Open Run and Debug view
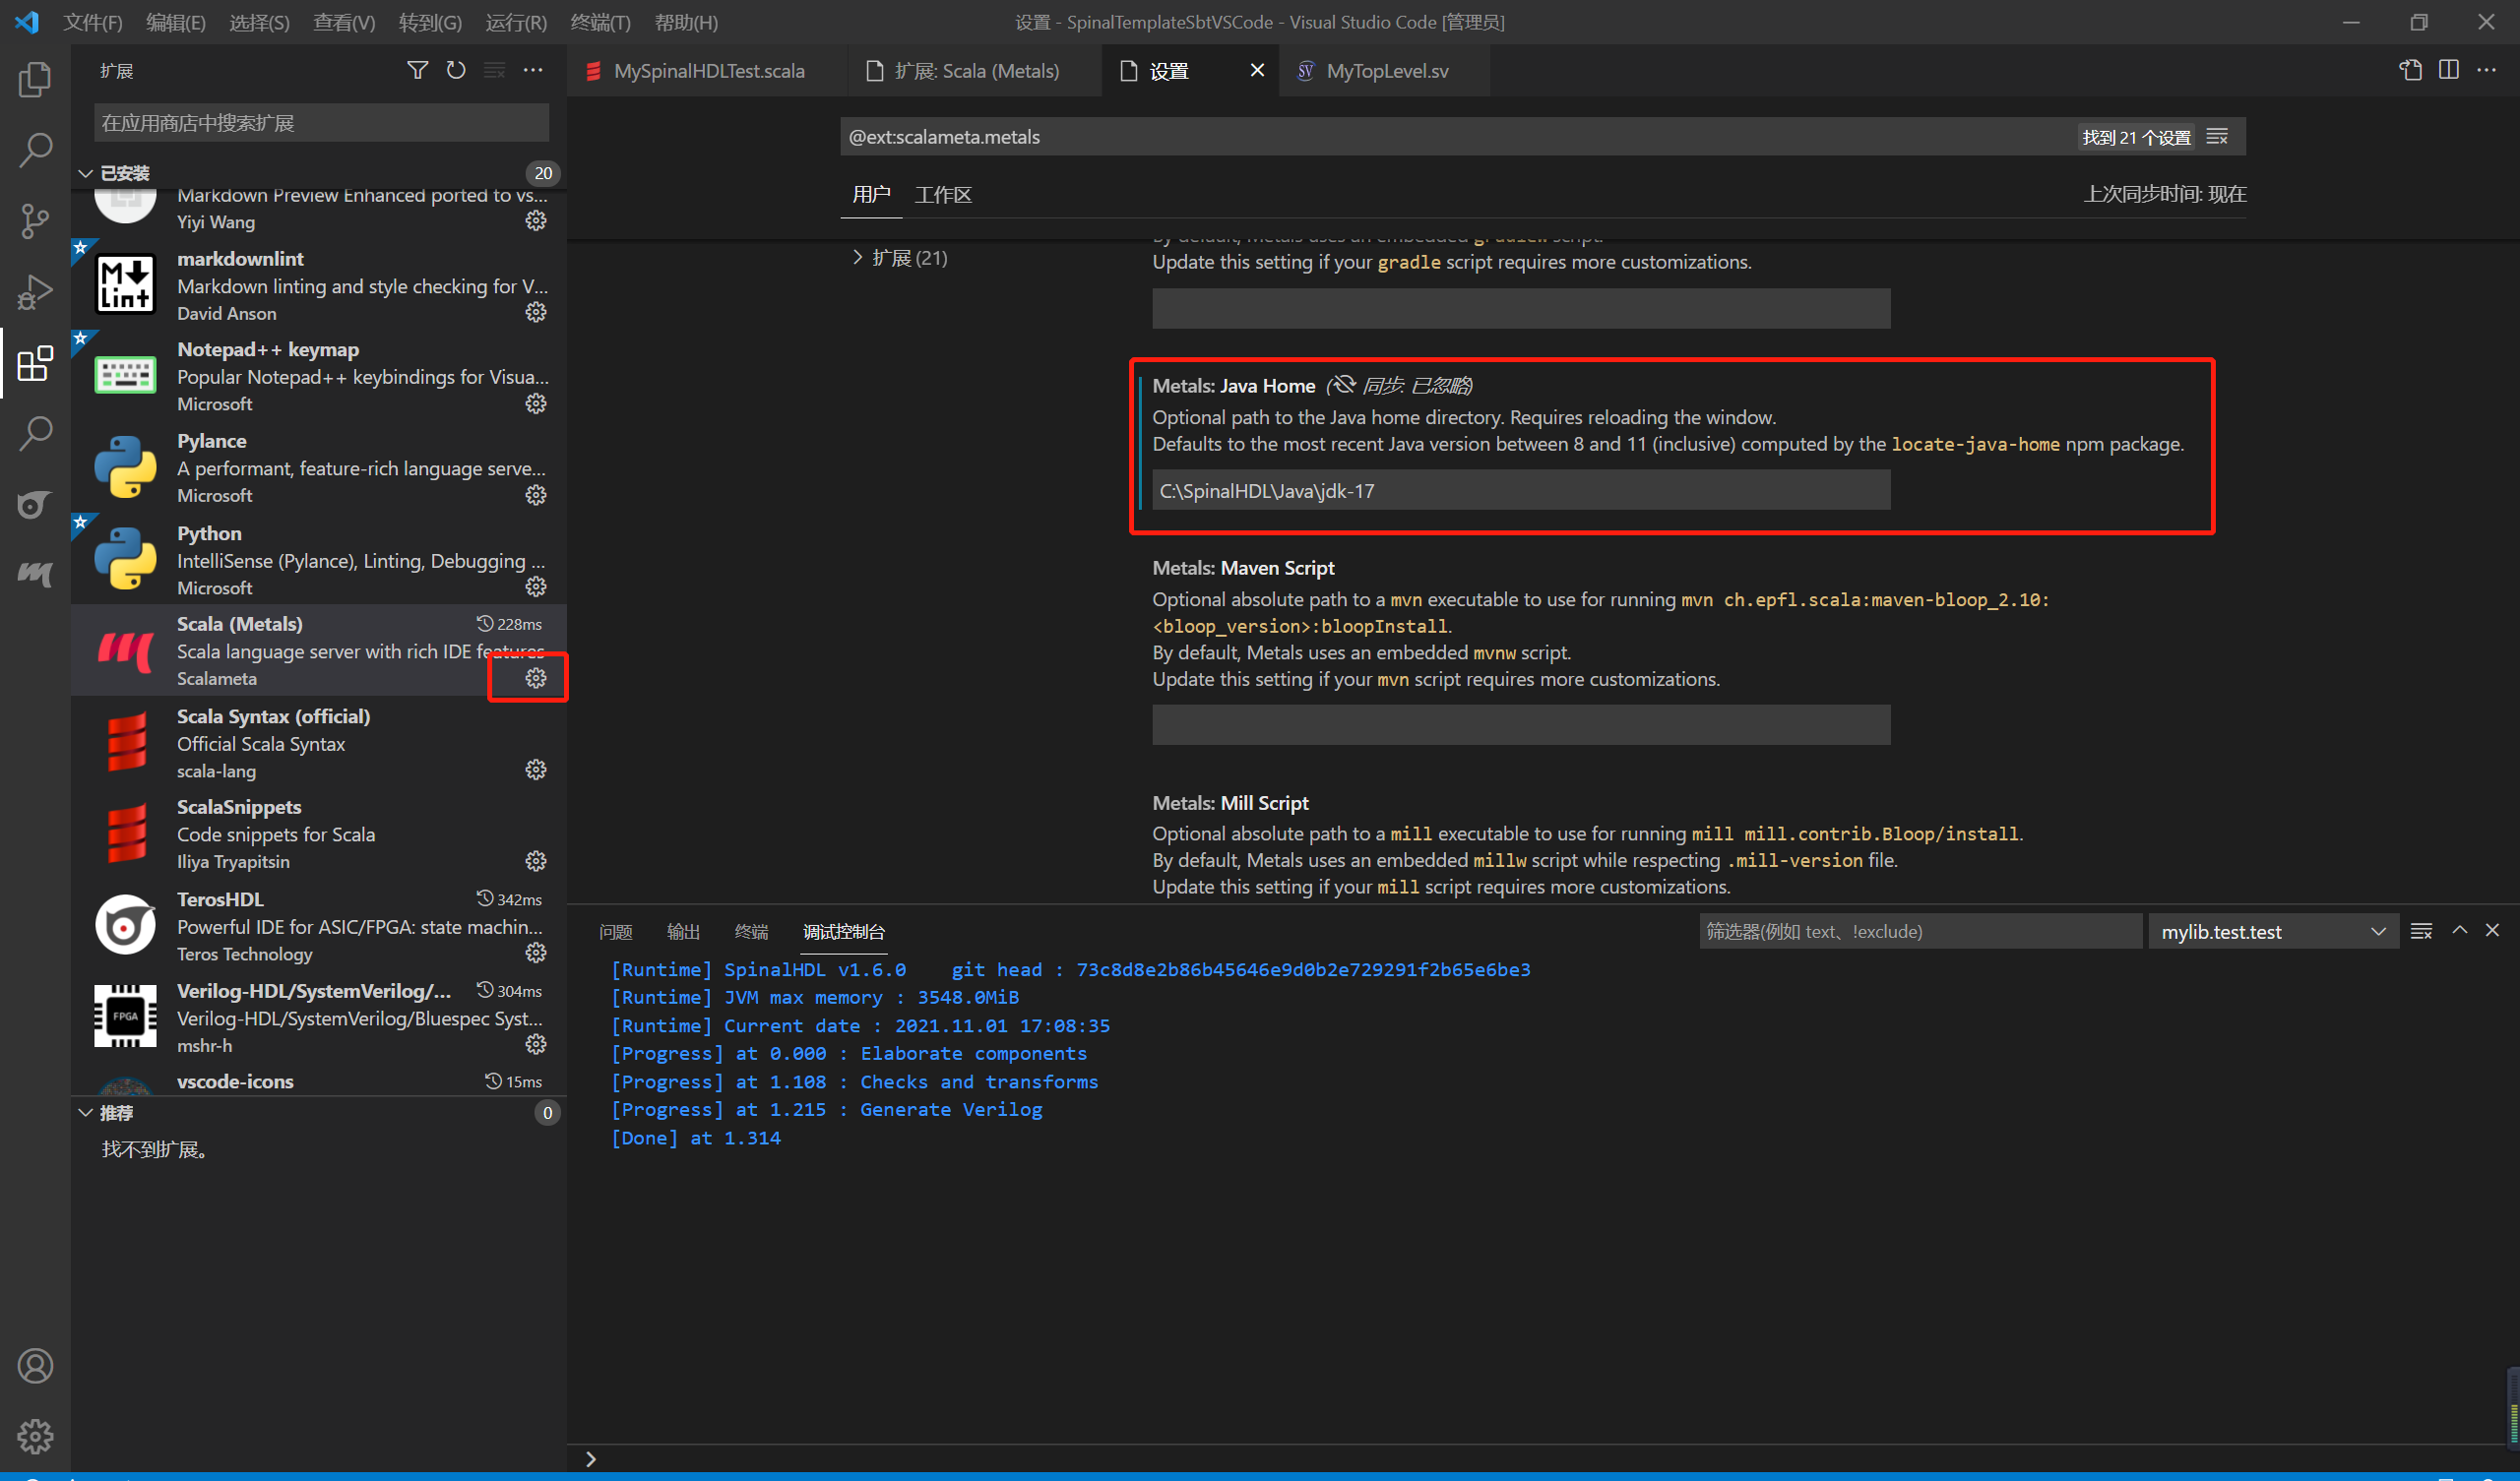Viewport: 2520px width, 1481px height. click(x=35, y=292)
